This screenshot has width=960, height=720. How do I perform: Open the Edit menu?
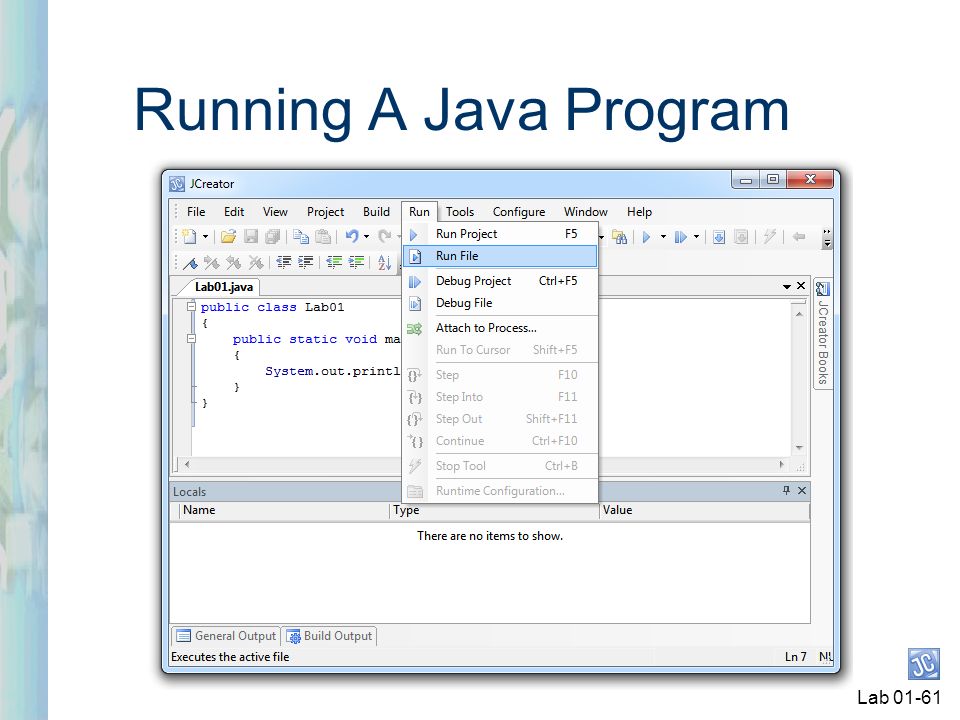[x=234, y=212]
